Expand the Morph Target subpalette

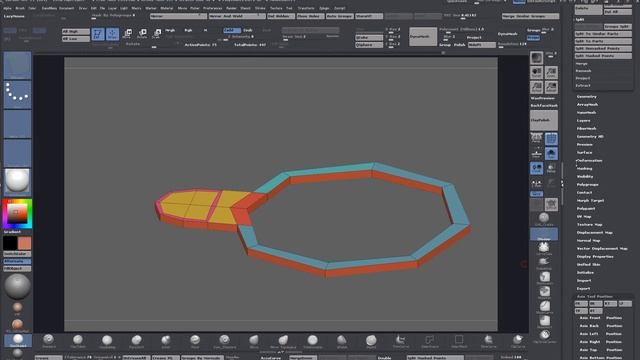coord(590,200)
